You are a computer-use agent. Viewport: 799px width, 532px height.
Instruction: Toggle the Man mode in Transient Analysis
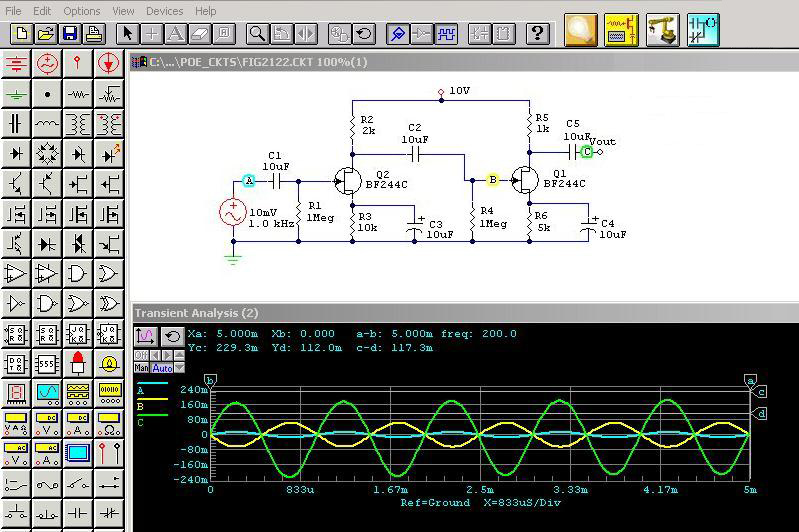(141, 368)
